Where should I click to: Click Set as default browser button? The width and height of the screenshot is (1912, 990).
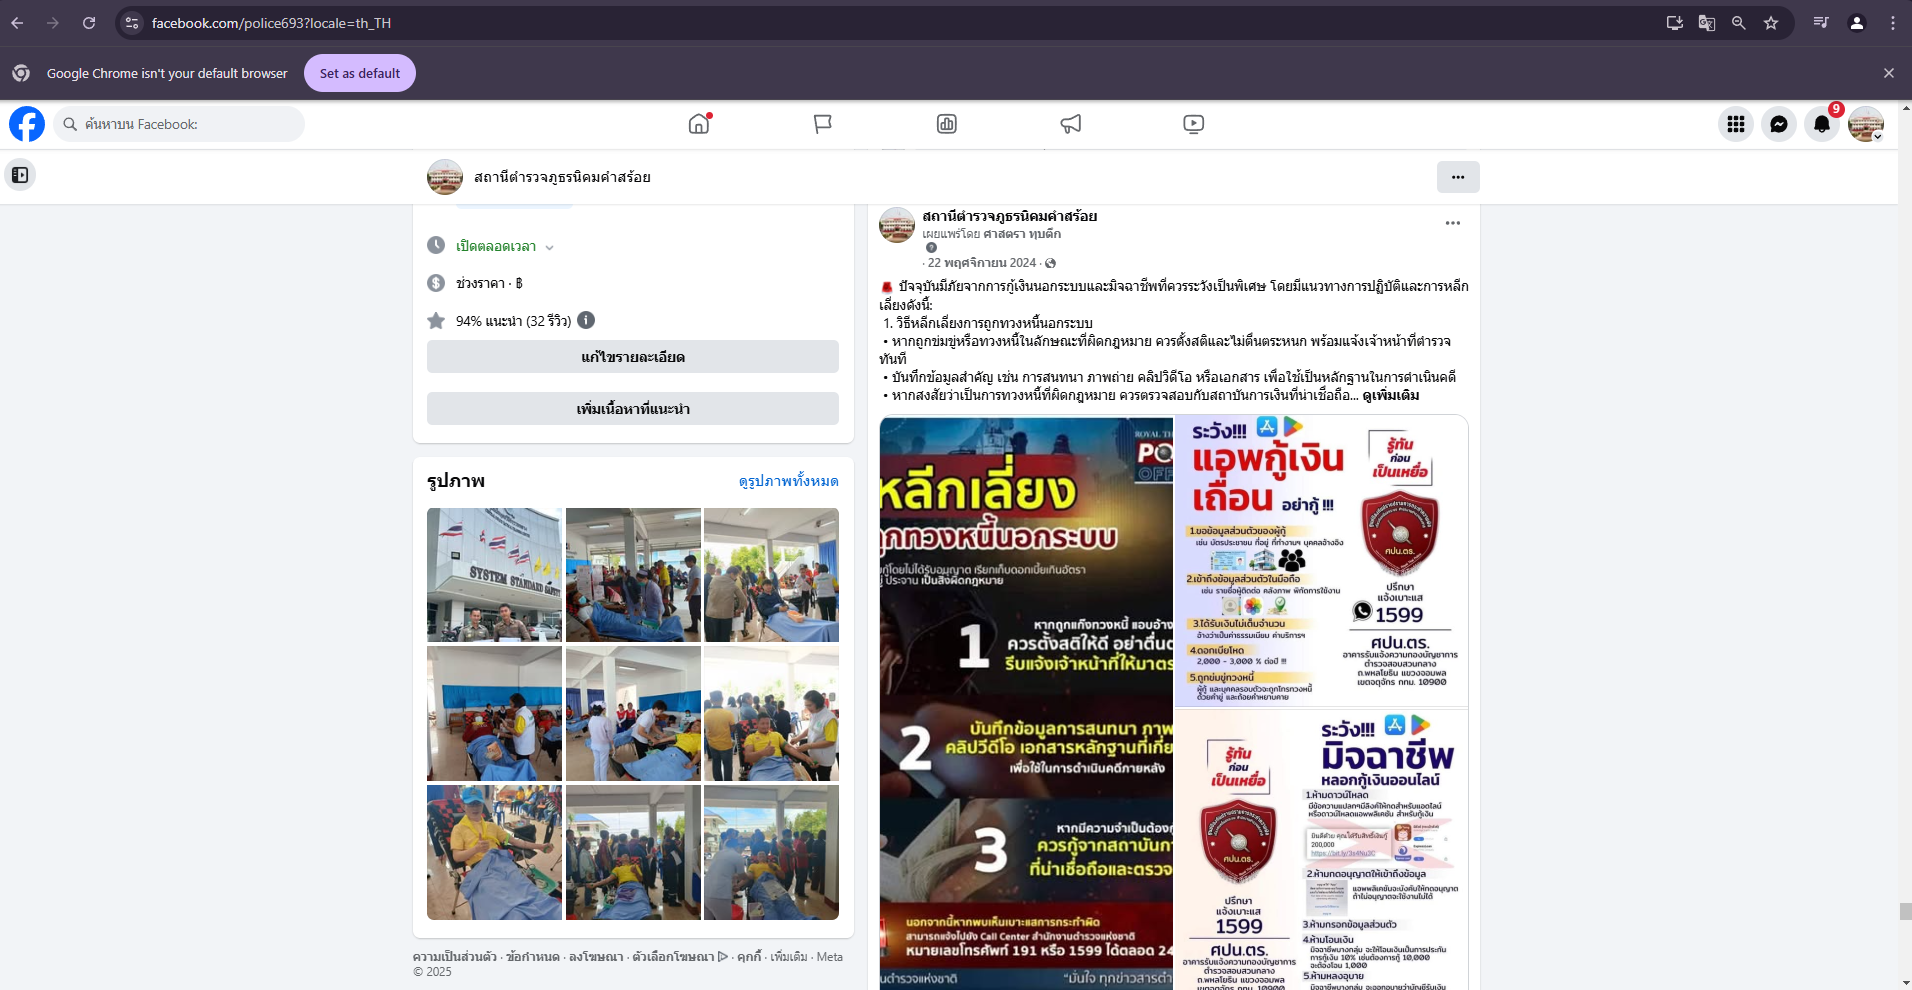coord(359,73)
